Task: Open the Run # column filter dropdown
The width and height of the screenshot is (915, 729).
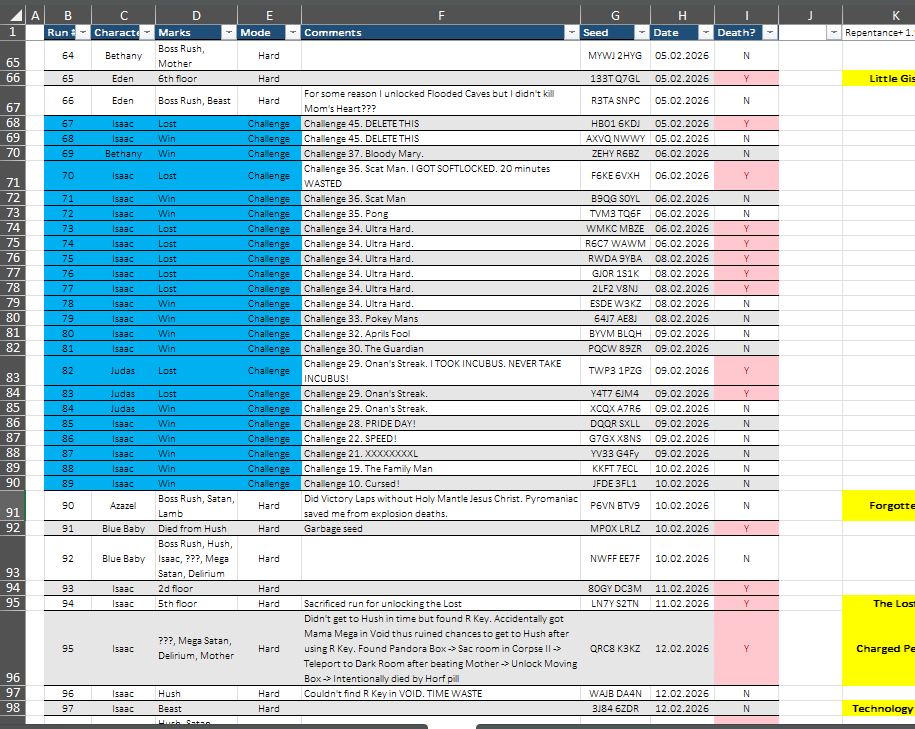Action: (83, 33)
